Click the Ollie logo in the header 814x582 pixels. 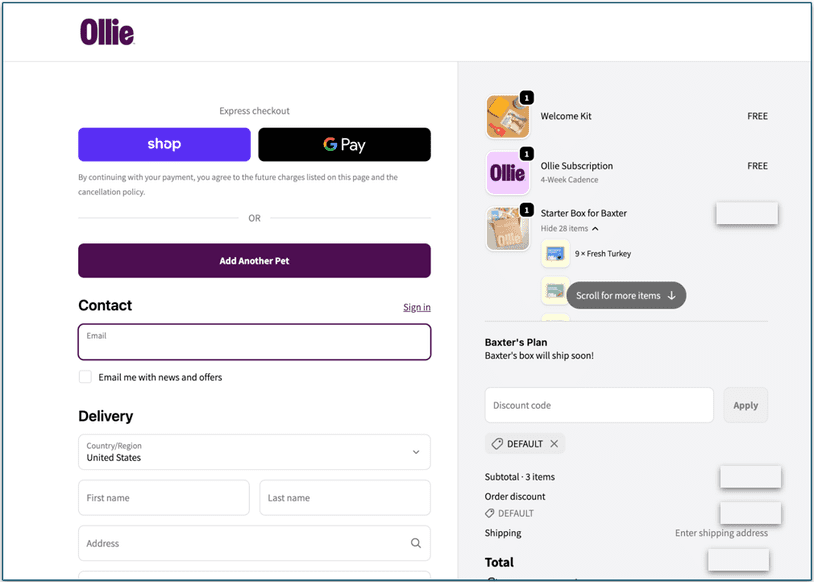pyautogui.click(x=106, y=31)
